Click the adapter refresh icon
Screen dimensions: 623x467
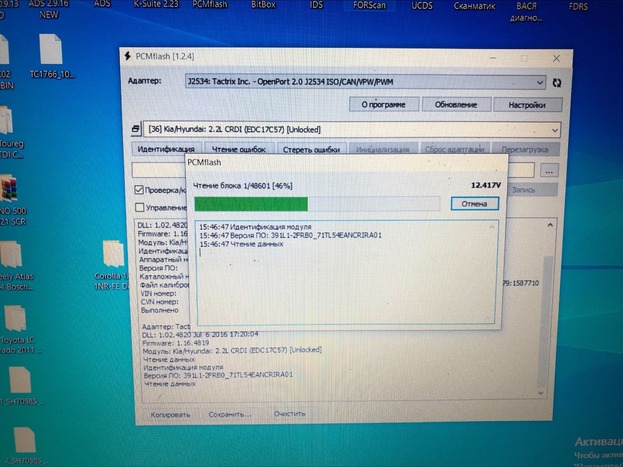coord(557,83)
